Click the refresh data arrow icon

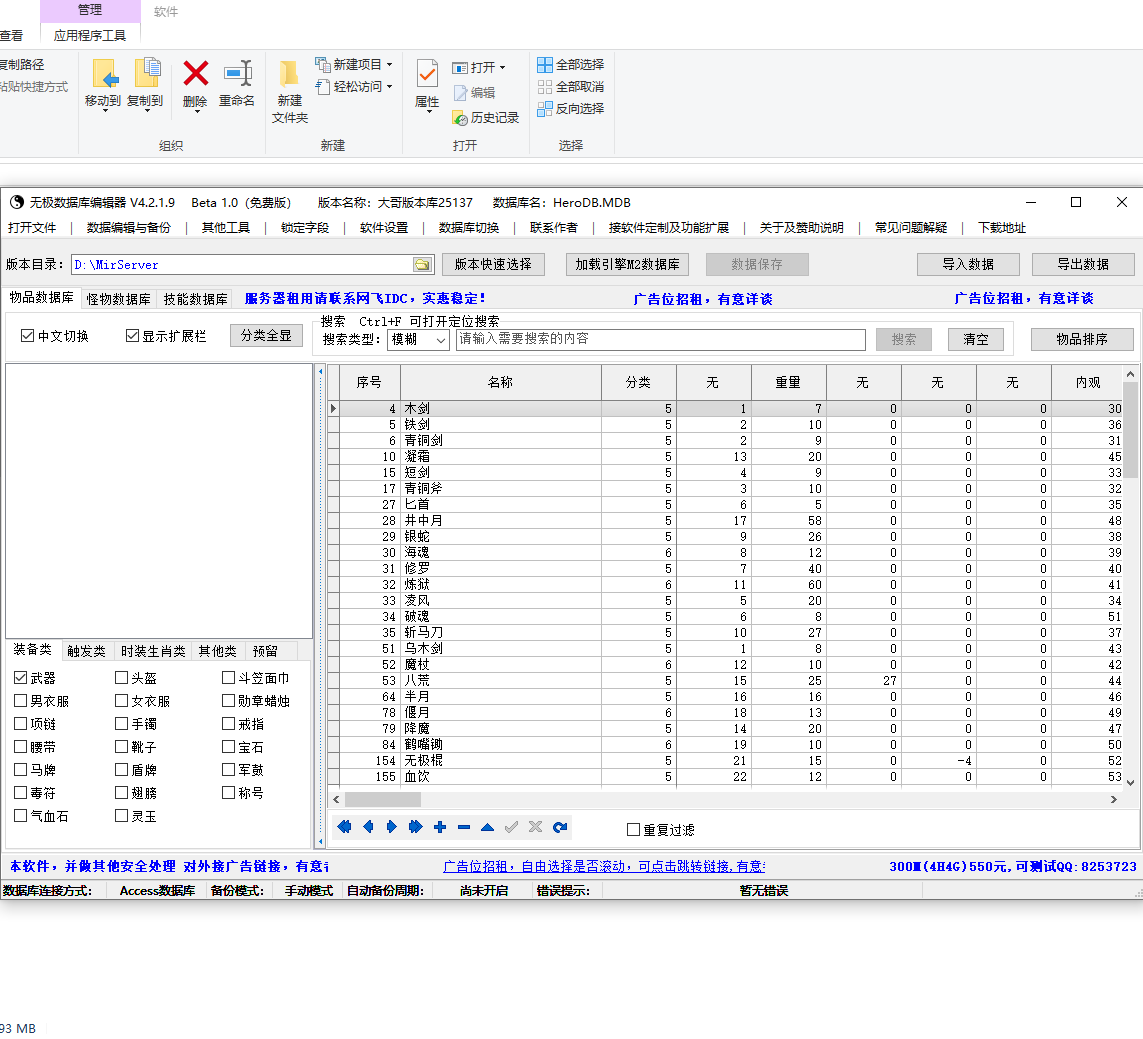[x=560, y=827]
